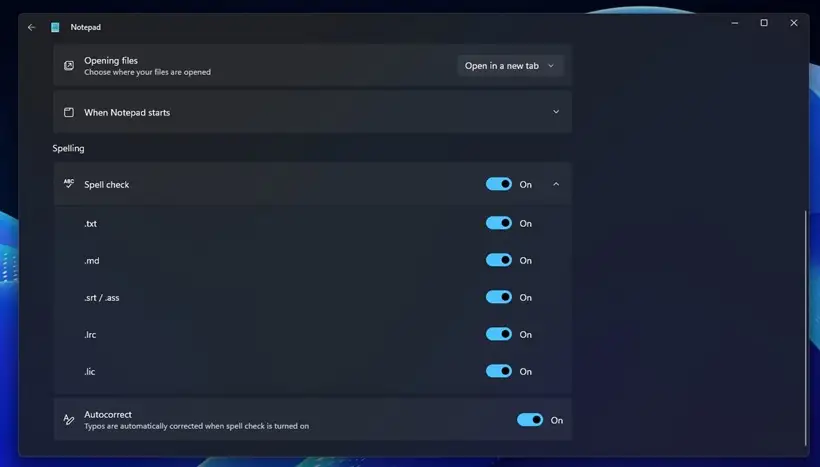Screen dimensions: 820x467
Task: Click the Opening files icon
Action: tap(69, 65)
